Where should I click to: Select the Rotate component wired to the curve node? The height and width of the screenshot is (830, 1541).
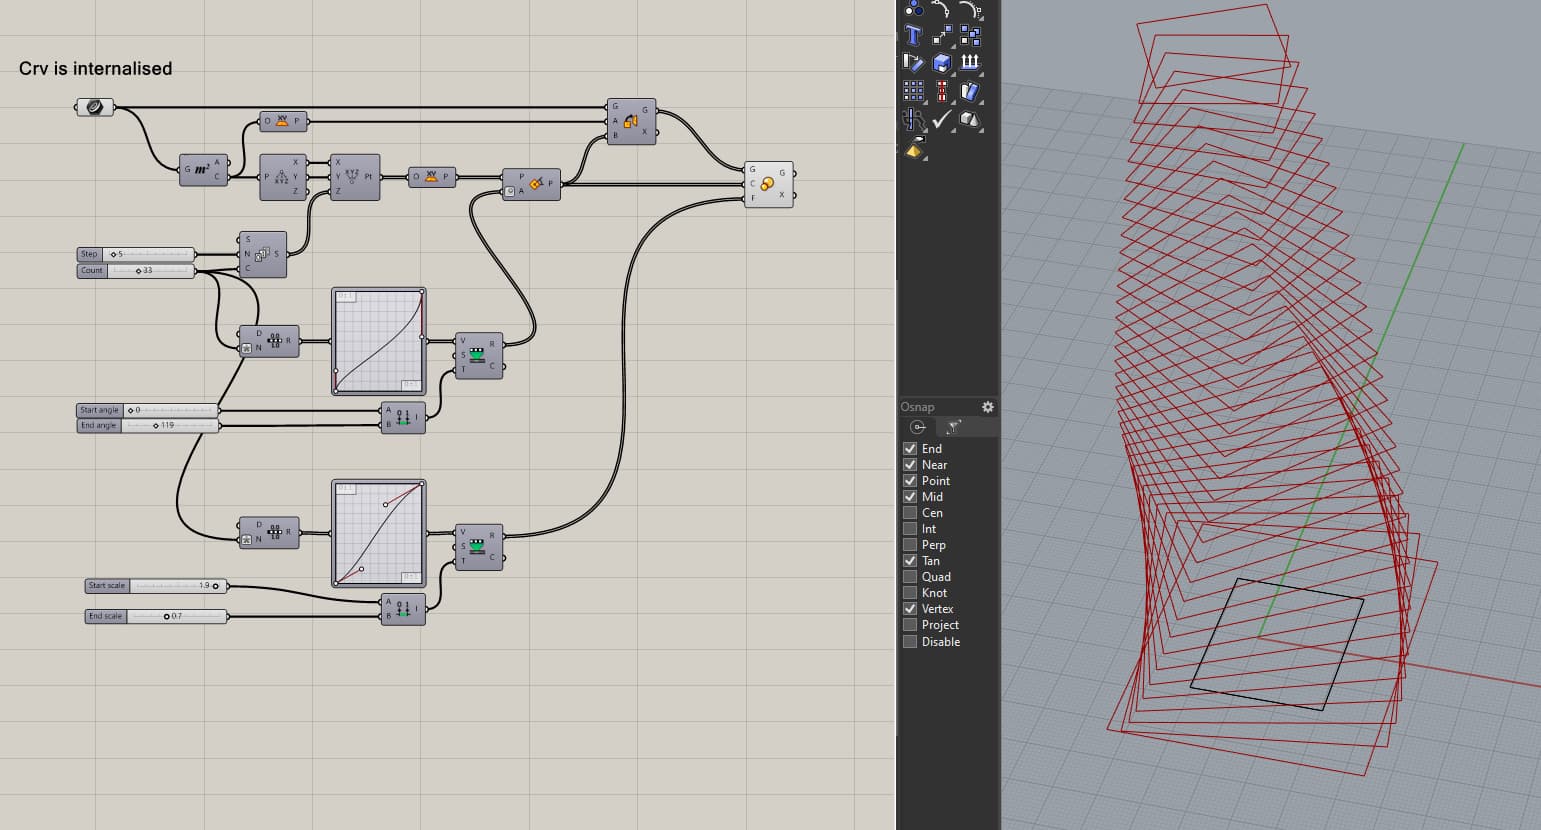631,122
